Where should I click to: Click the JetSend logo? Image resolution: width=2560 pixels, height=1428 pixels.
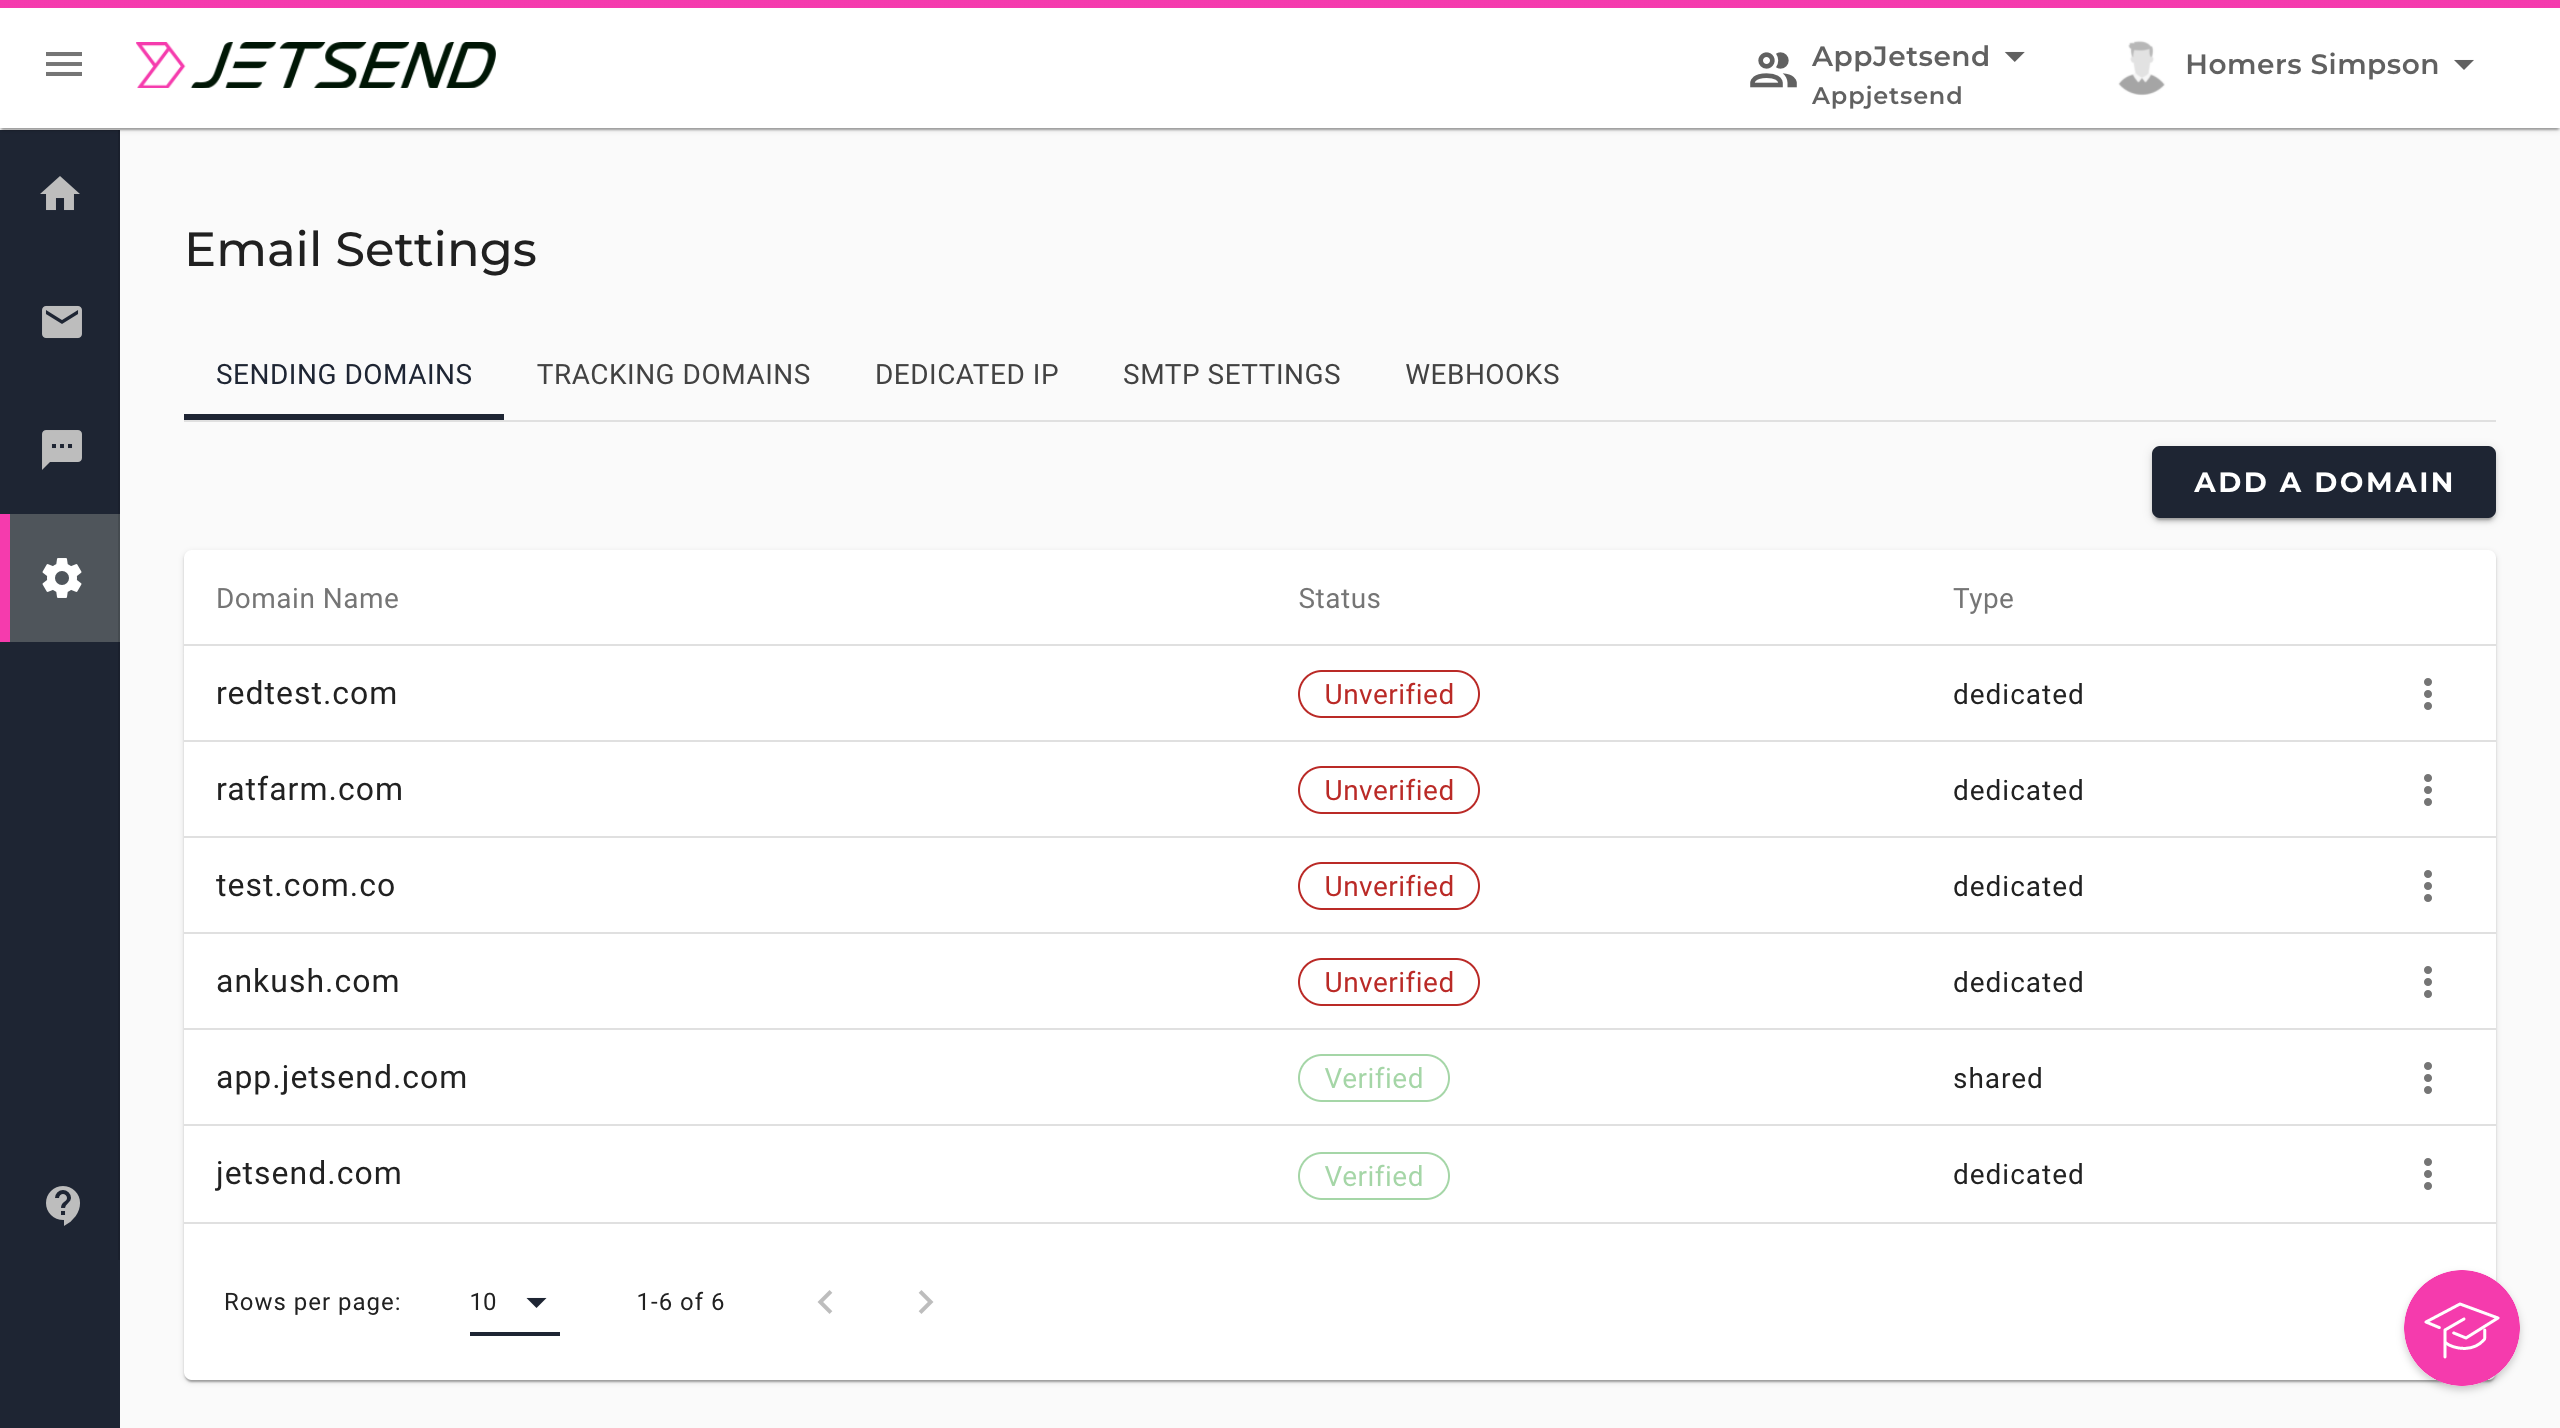[x=316, y=65]
